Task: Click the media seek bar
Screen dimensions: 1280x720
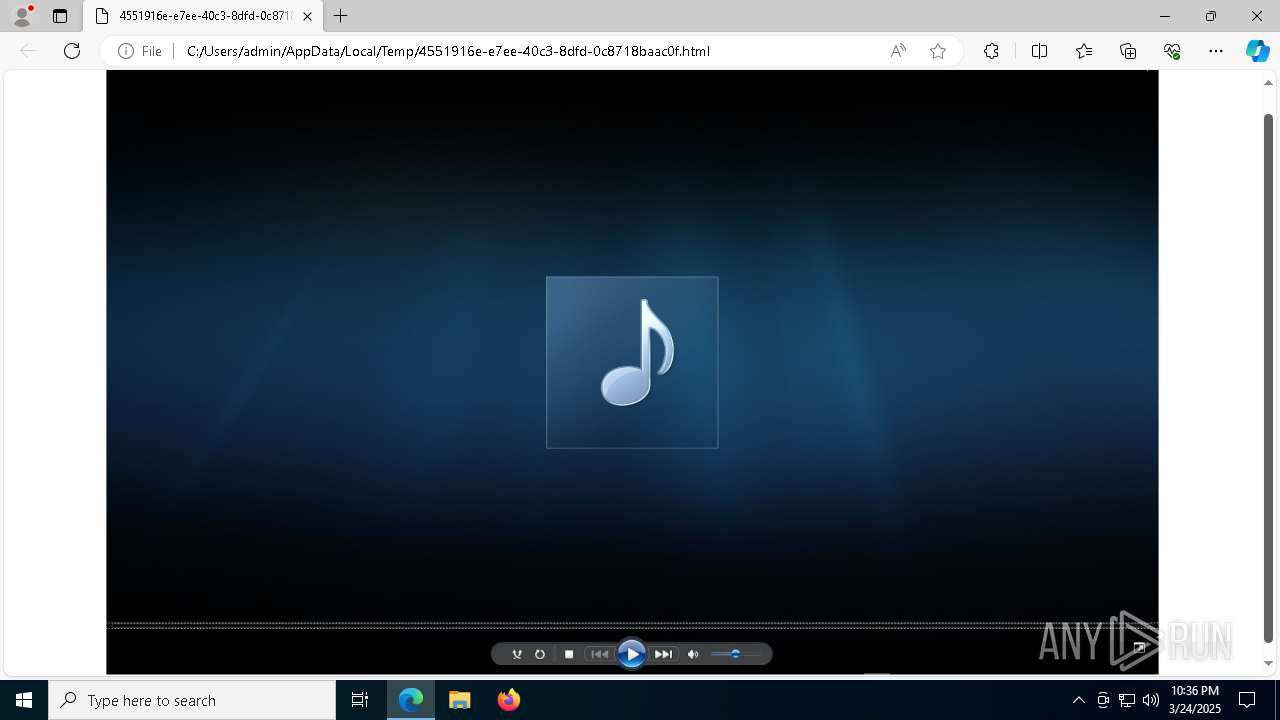Action: 632,625
